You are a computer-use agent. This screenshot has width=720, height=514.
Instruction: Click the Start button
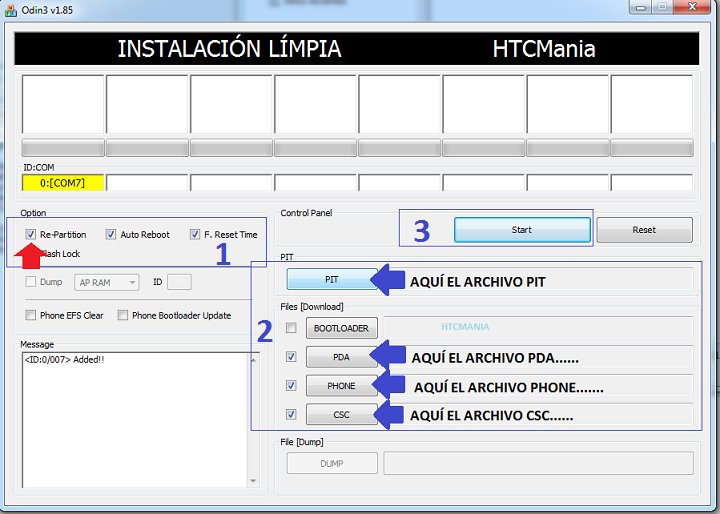522,230
